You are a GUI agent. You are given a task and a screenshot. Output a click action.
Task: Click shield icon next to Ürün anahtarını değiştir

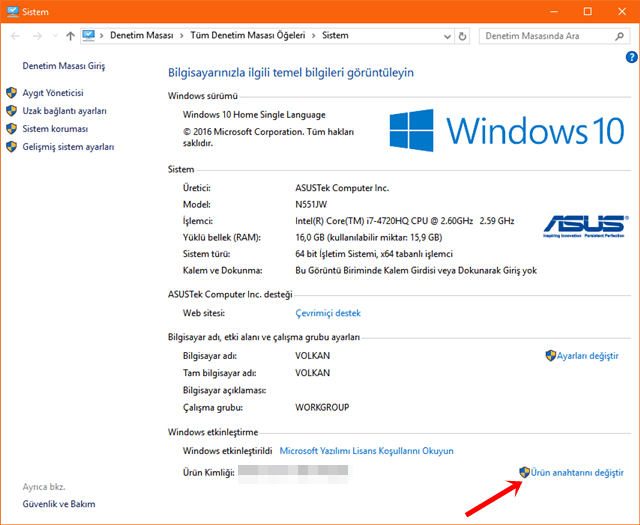pos(524,472)
